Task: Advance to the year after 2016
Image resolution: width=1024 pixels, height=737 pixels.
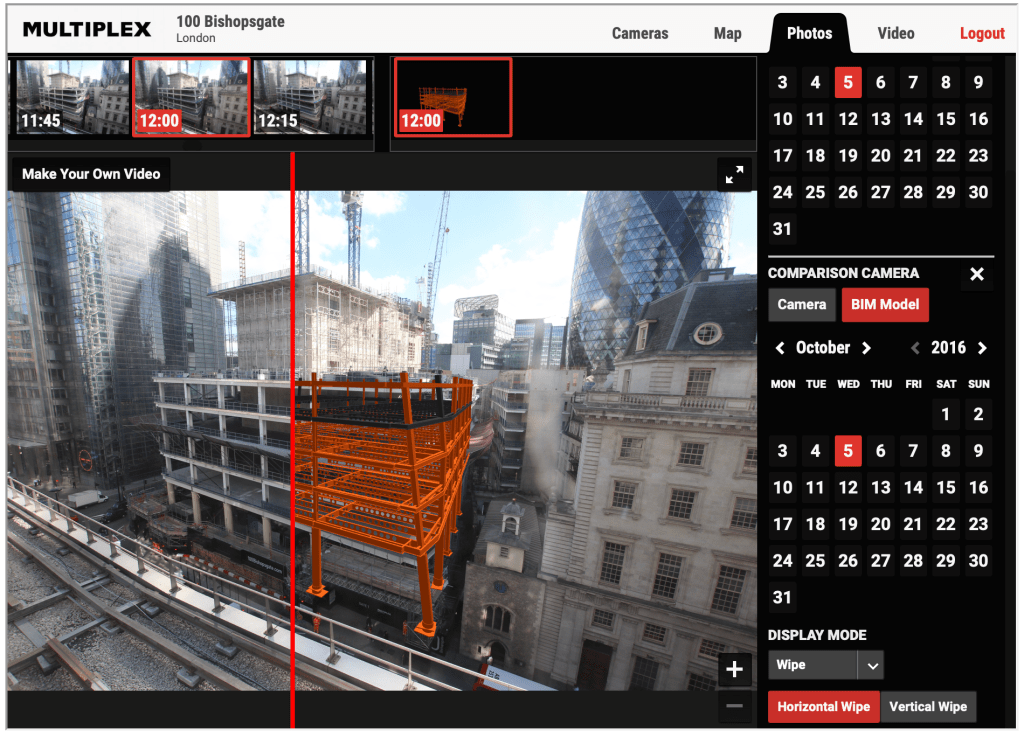Action: pyautogui.click(x=982, y=348)
